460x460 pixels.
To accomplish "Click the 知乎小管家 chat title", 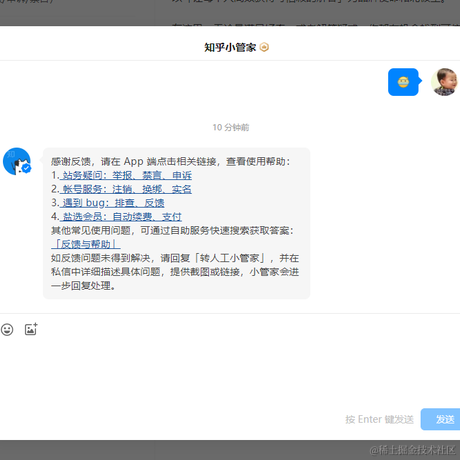I will 230,47.
